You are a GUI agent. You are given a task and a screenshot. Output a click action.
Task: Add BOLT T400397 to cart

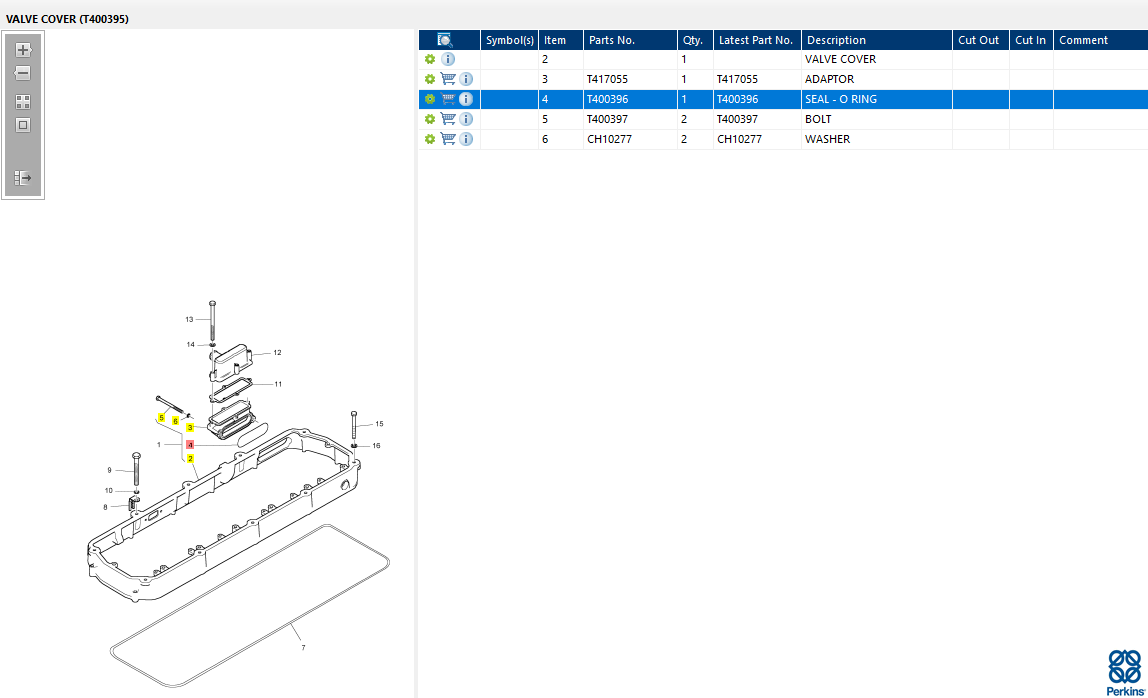pos(448,119)
